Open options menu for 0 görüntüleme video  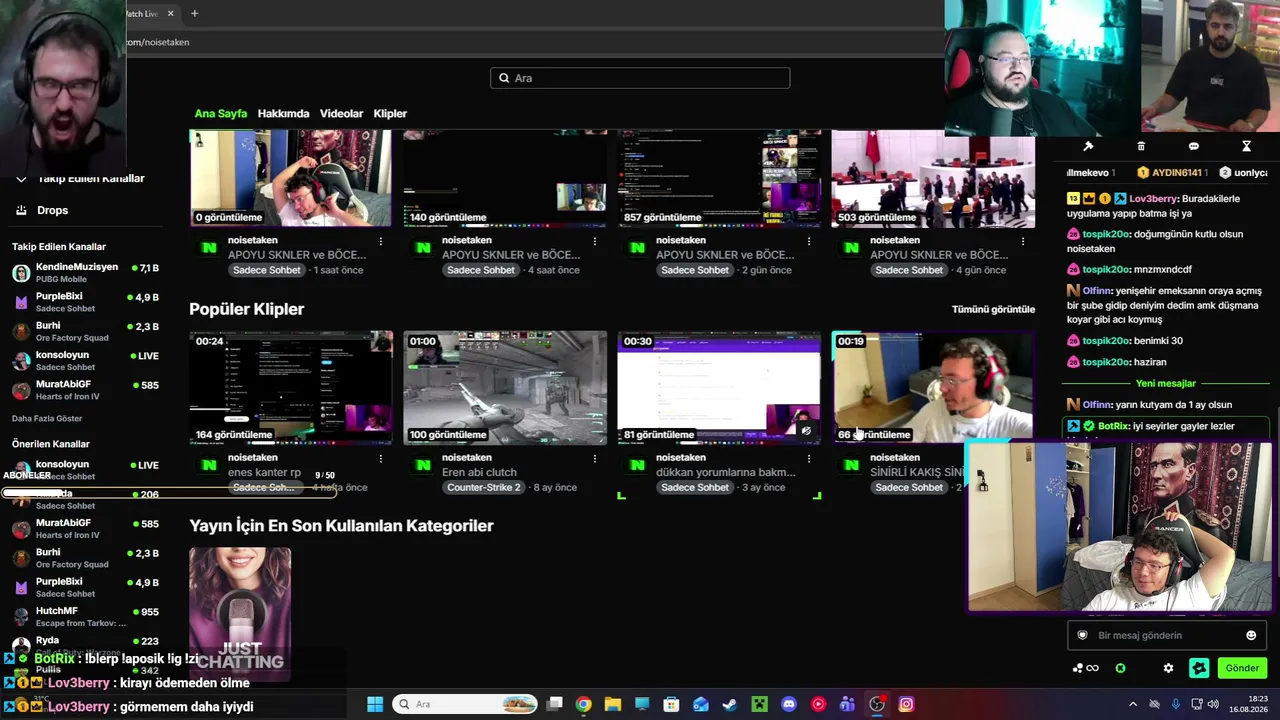pyautogui.click(x=381, y=241)
